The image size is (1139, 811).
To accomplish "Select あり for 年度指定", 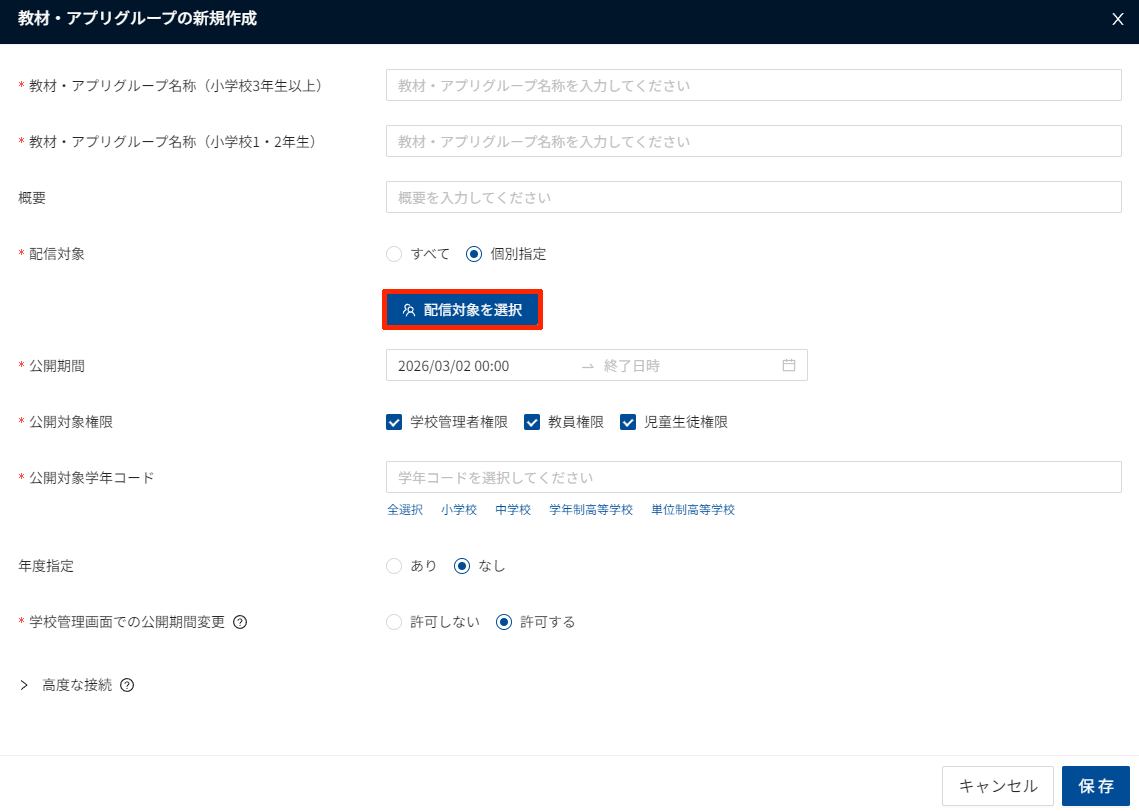I will [394, 566].
